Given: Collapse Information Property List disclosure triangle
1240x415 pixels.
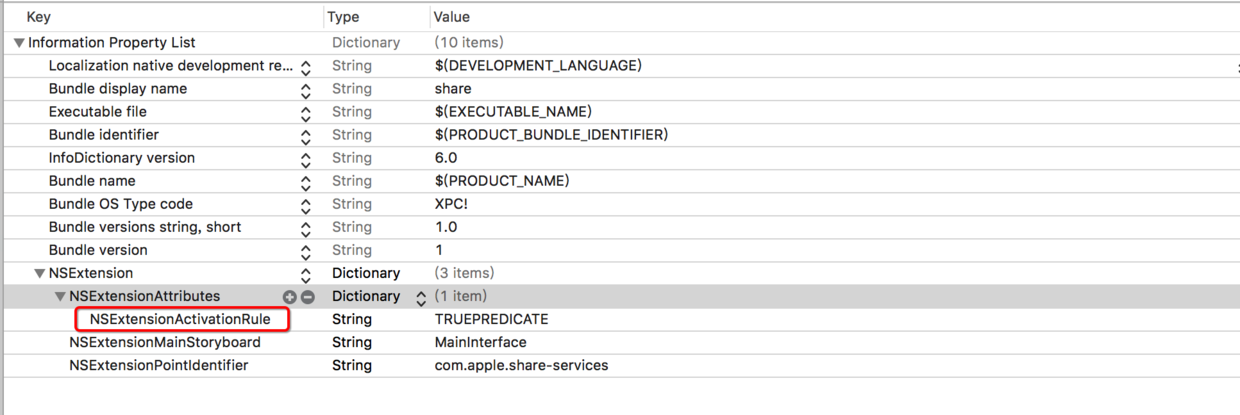Looking at the screenshot, I should tap(19, 43).
